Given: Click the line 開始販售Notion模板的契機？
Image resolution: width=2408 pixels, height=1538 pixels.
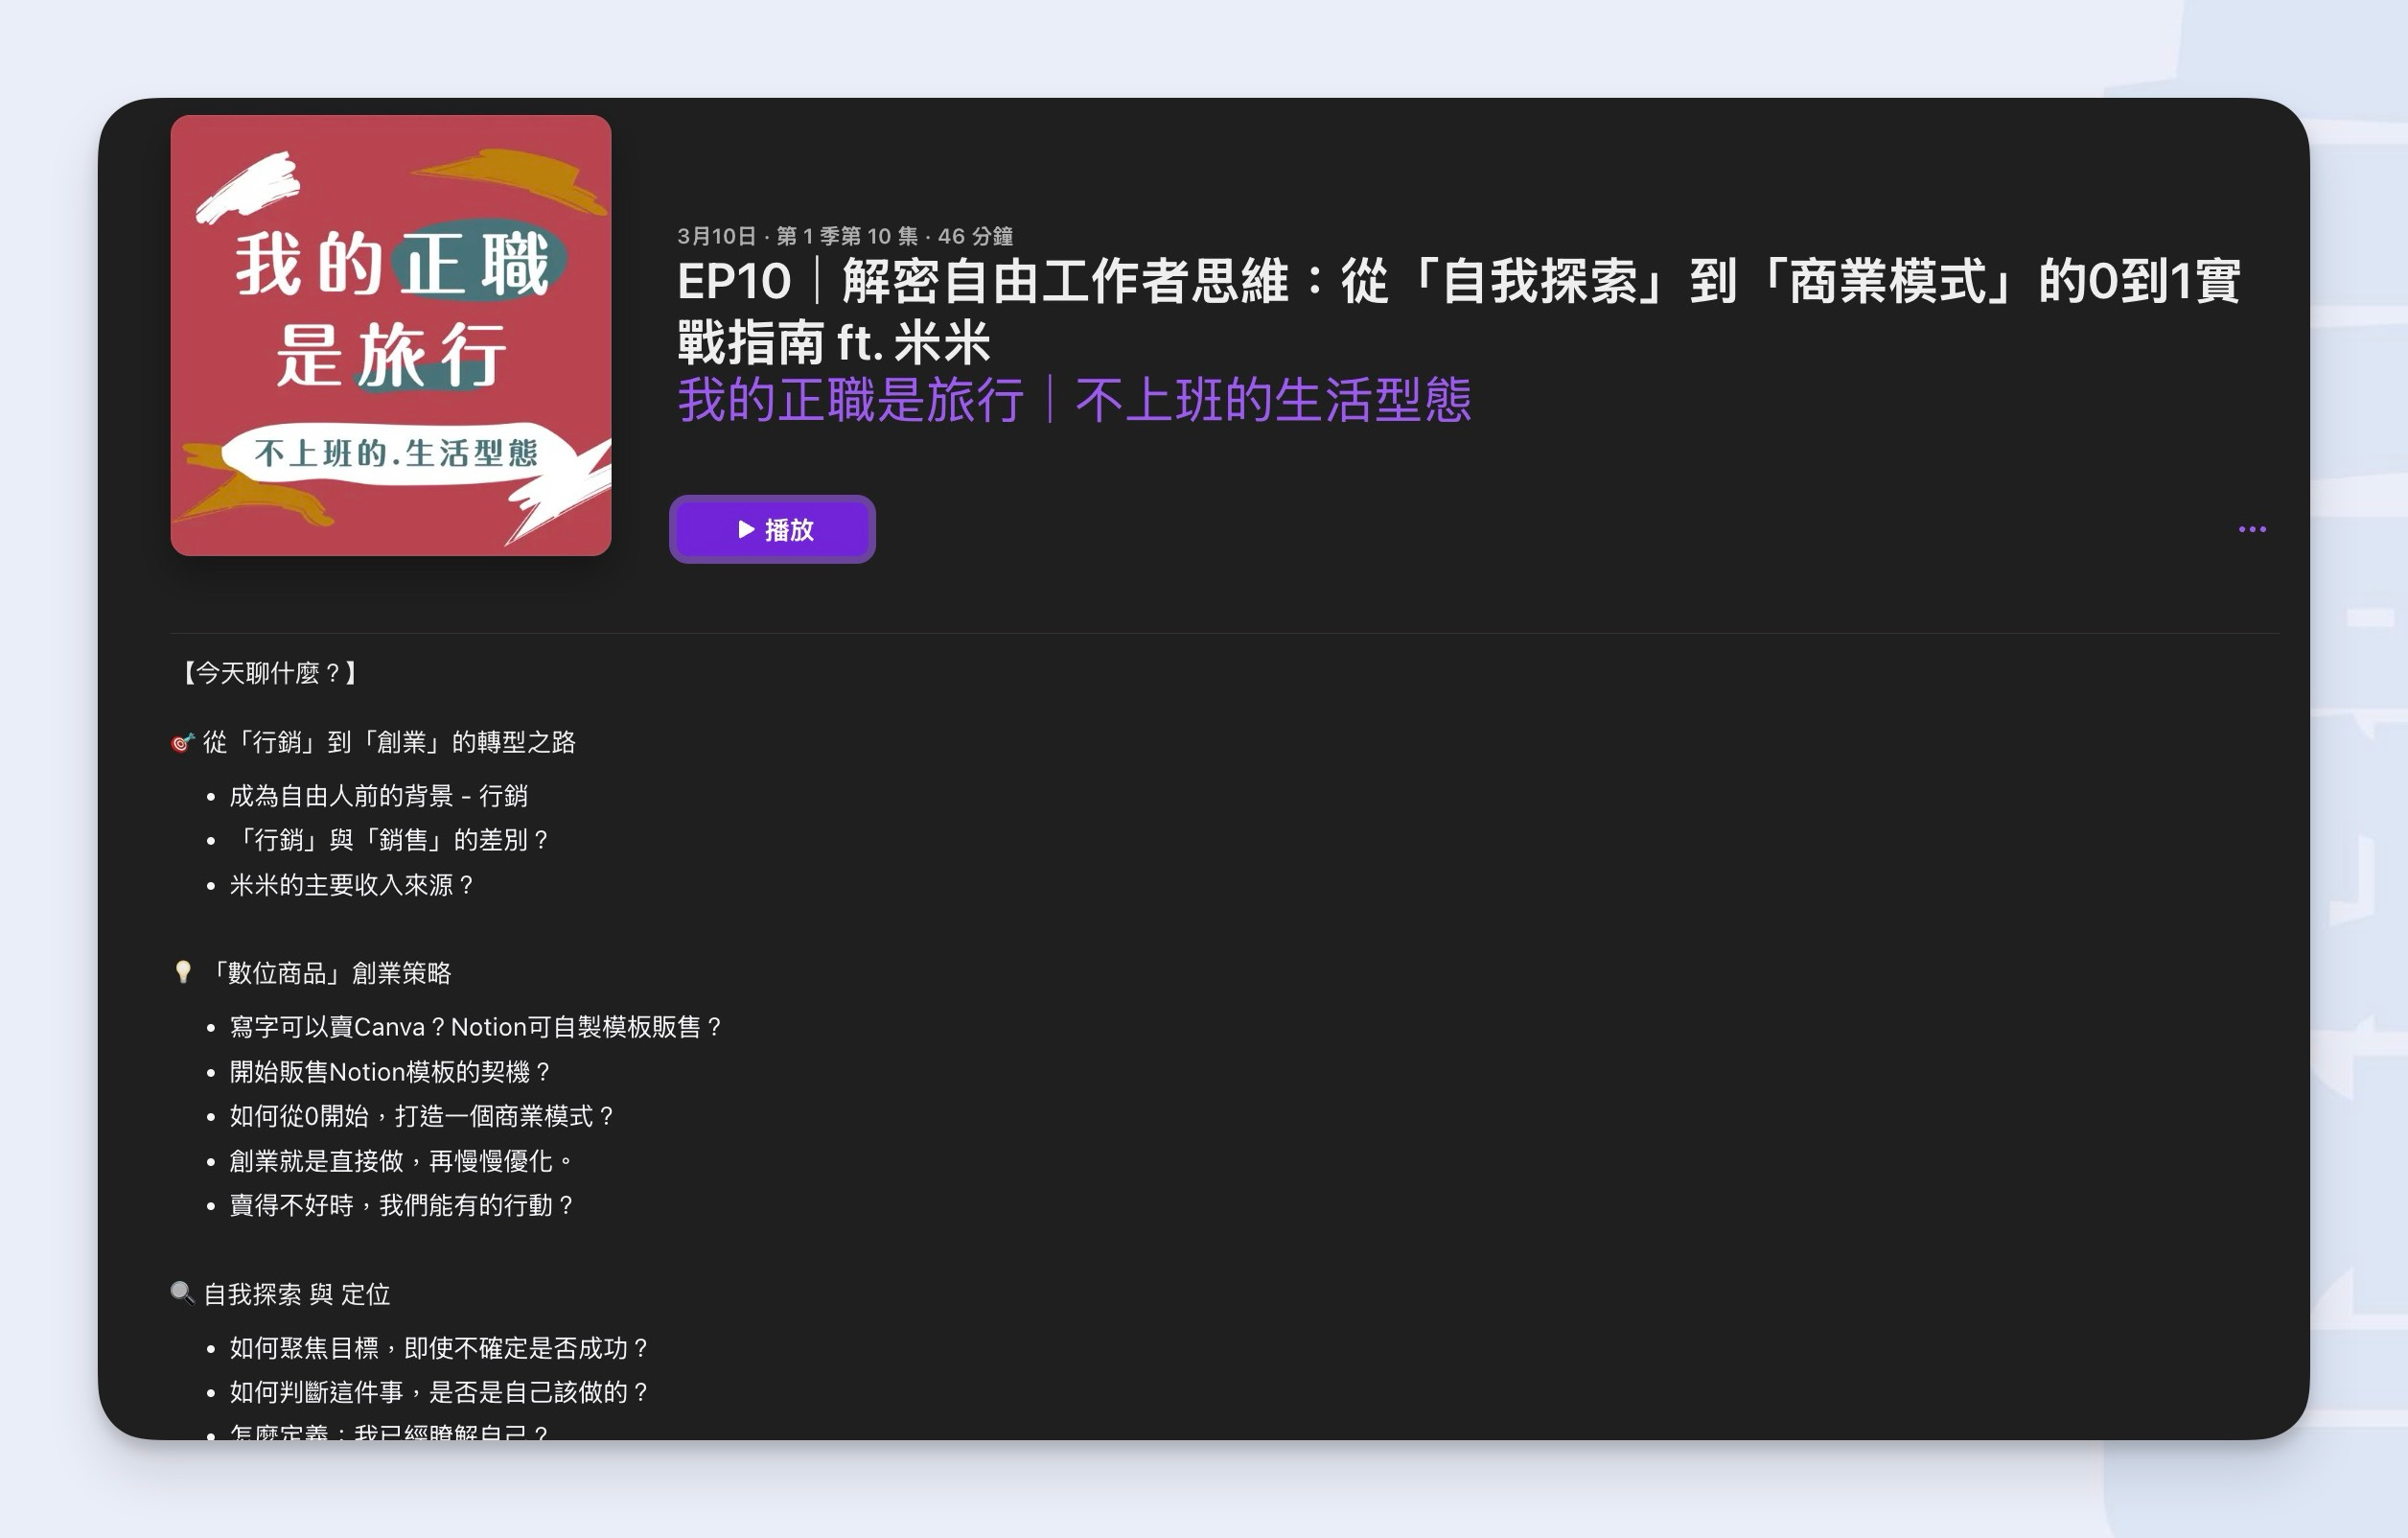Looking at the screenshot, I should click(x=390, y=1072).
